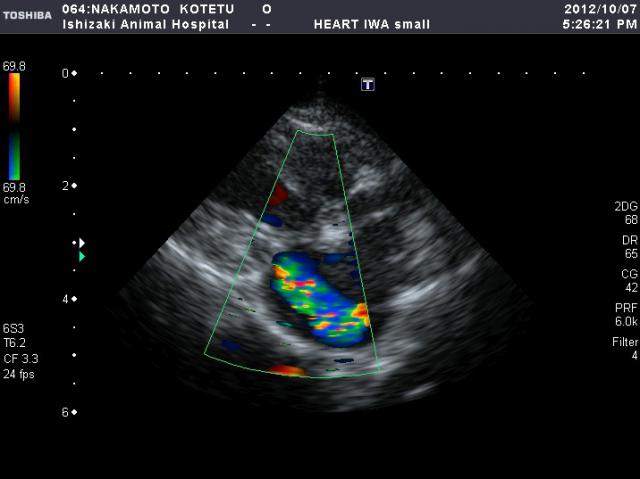Click the DR 65 dynamic range value
The width and height of the screenshot is (640, 479).
(x=630, y=247)
